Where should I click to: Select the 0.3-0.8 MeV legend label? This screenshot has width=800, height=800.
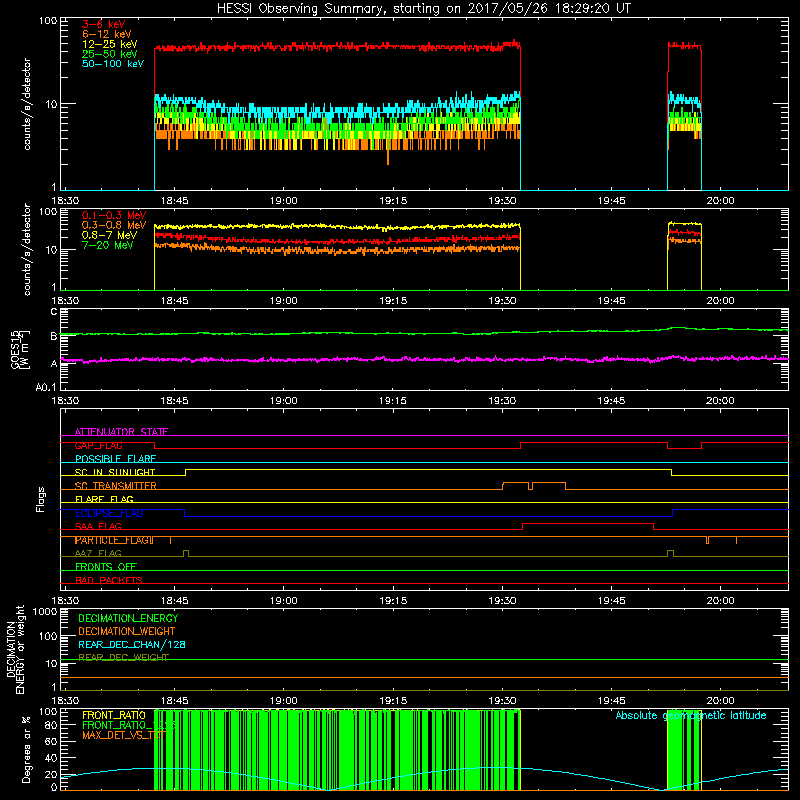[x=114, y=225]
